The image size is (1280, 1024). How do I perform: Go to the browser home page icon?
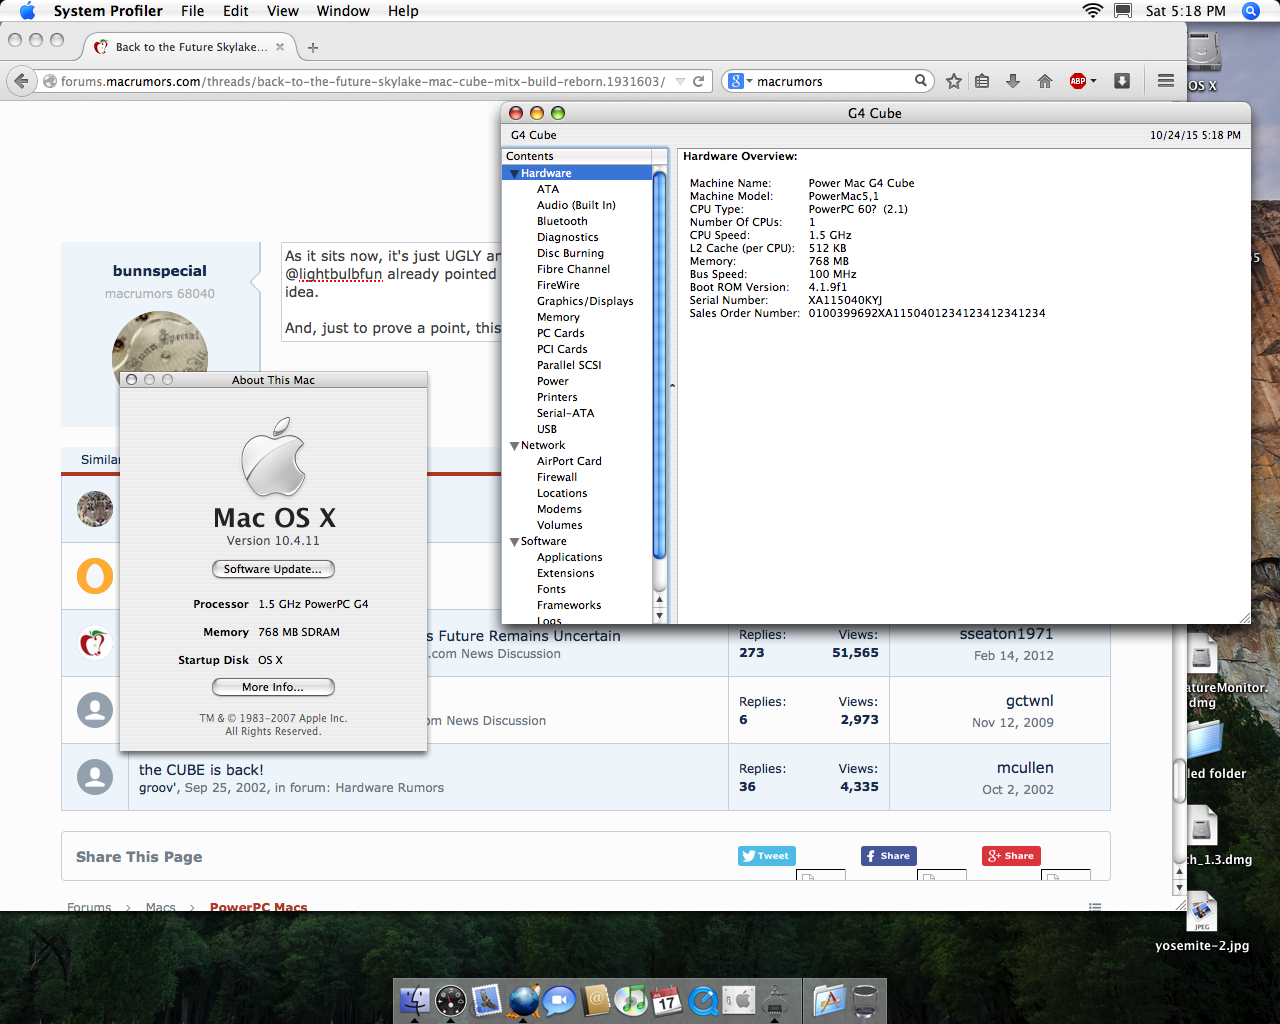1045,81
